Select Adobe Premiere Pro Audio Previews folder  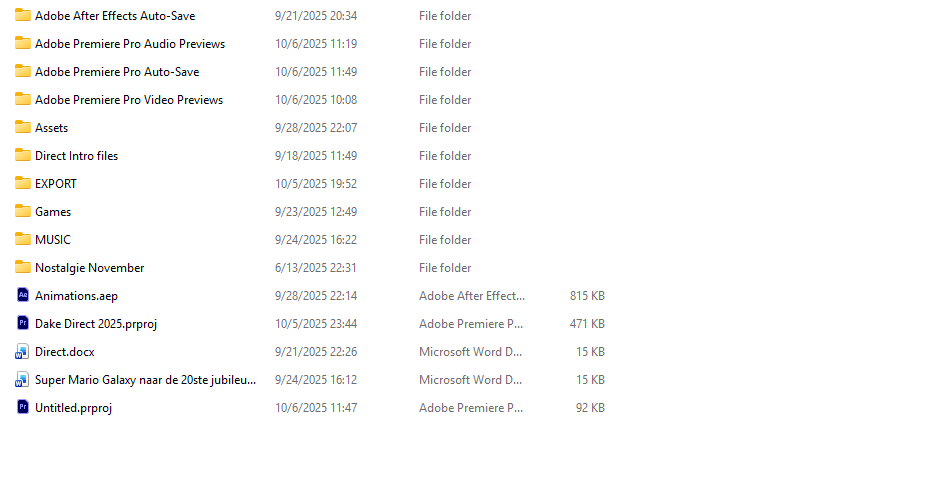130,43
